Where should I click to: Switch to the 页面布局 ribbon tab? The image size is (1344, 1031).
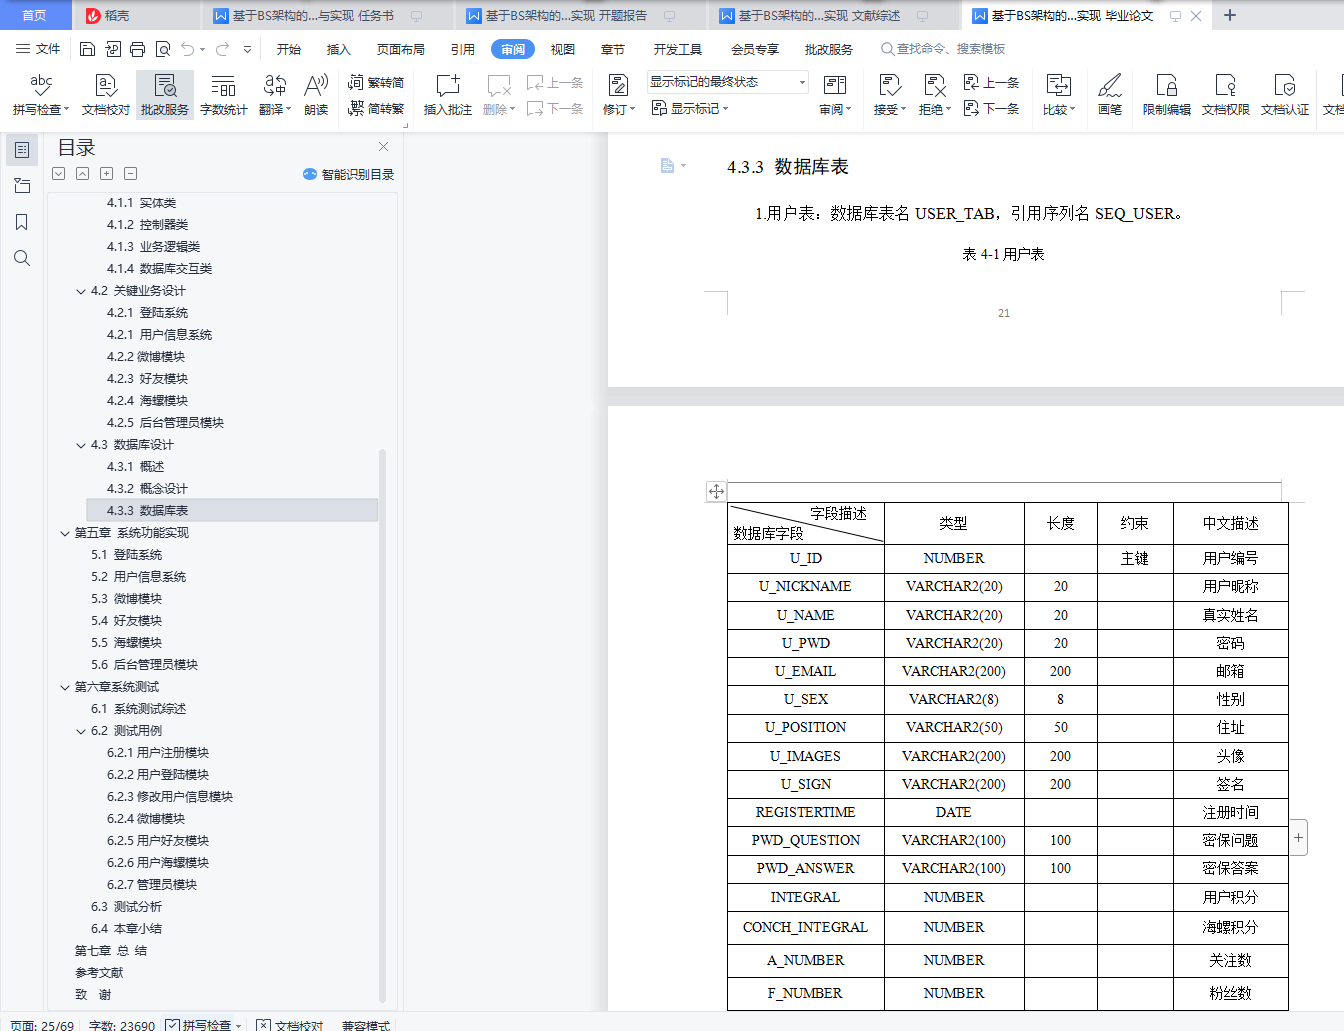400,49
